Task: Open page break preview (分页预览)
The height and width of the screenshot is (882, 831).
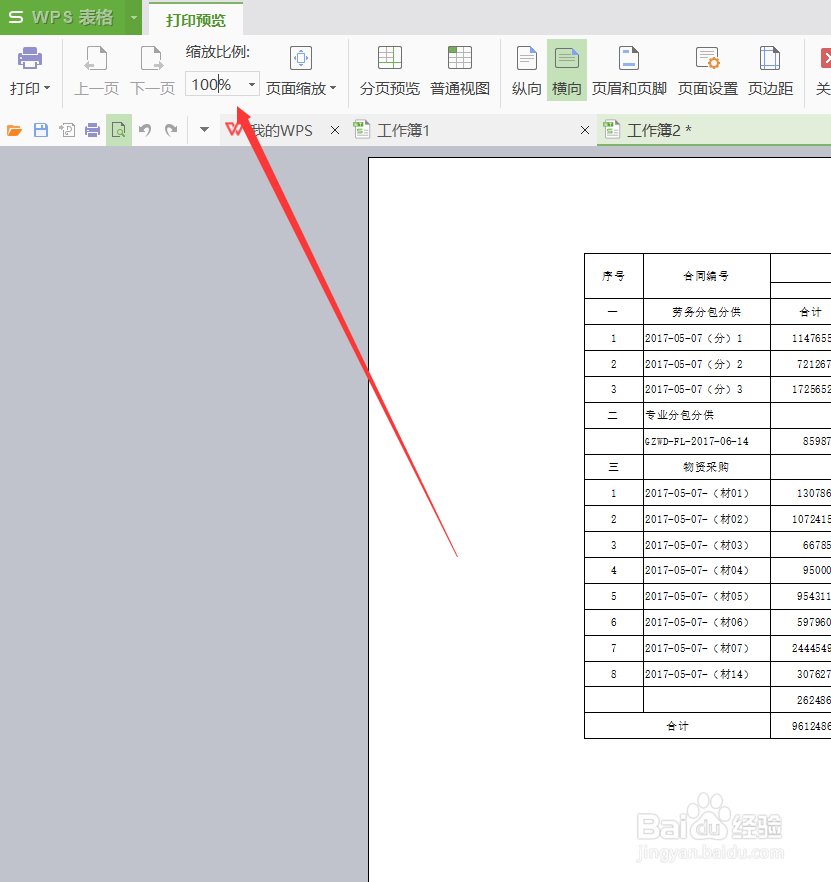Action: [389, 70]
